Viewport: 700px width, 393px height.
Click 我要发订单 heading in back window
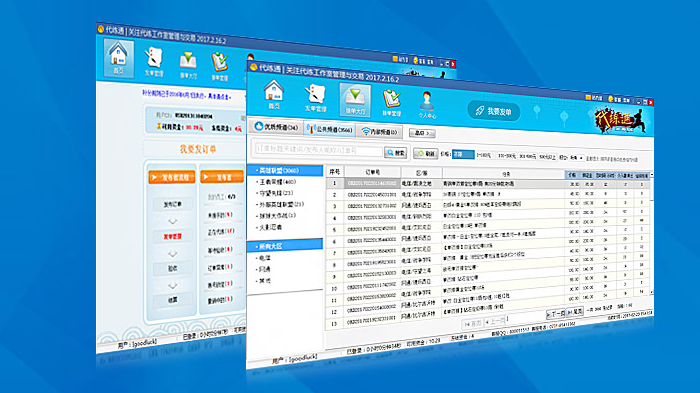click(198, 149)
